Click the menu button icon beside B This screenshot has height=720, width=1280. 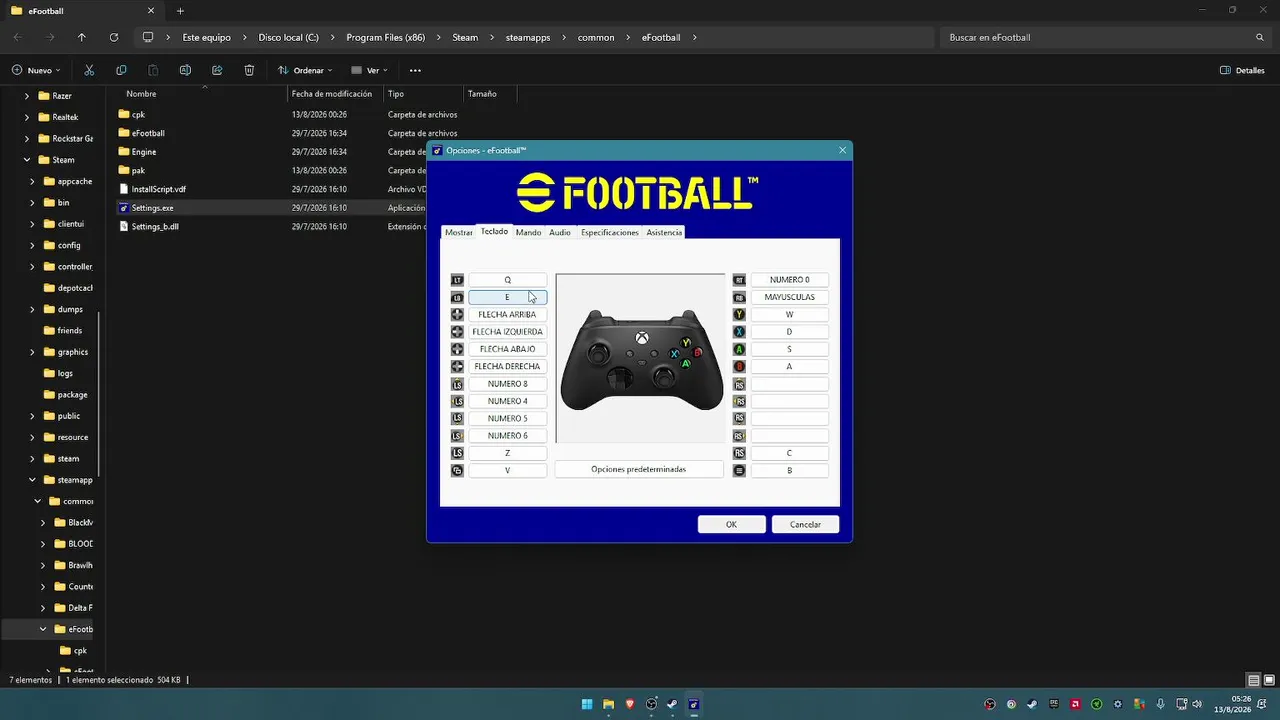pyautogui.click(x=739, y=471)
